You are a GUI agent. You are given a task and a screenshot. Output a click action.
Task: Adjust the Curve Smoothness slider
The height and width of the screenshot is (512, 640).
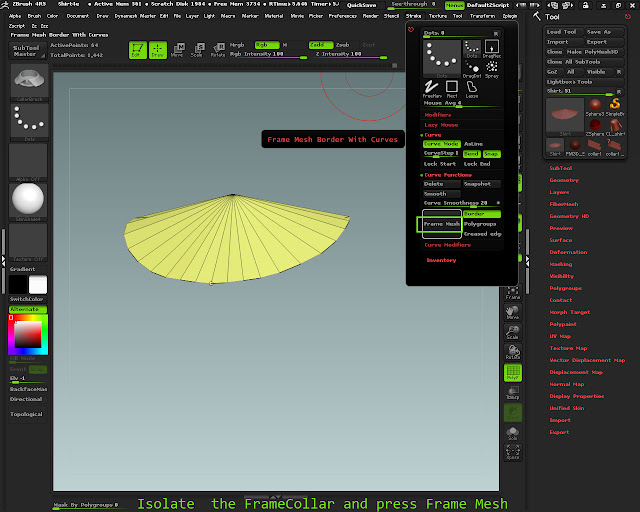click(x=462, y=203)
